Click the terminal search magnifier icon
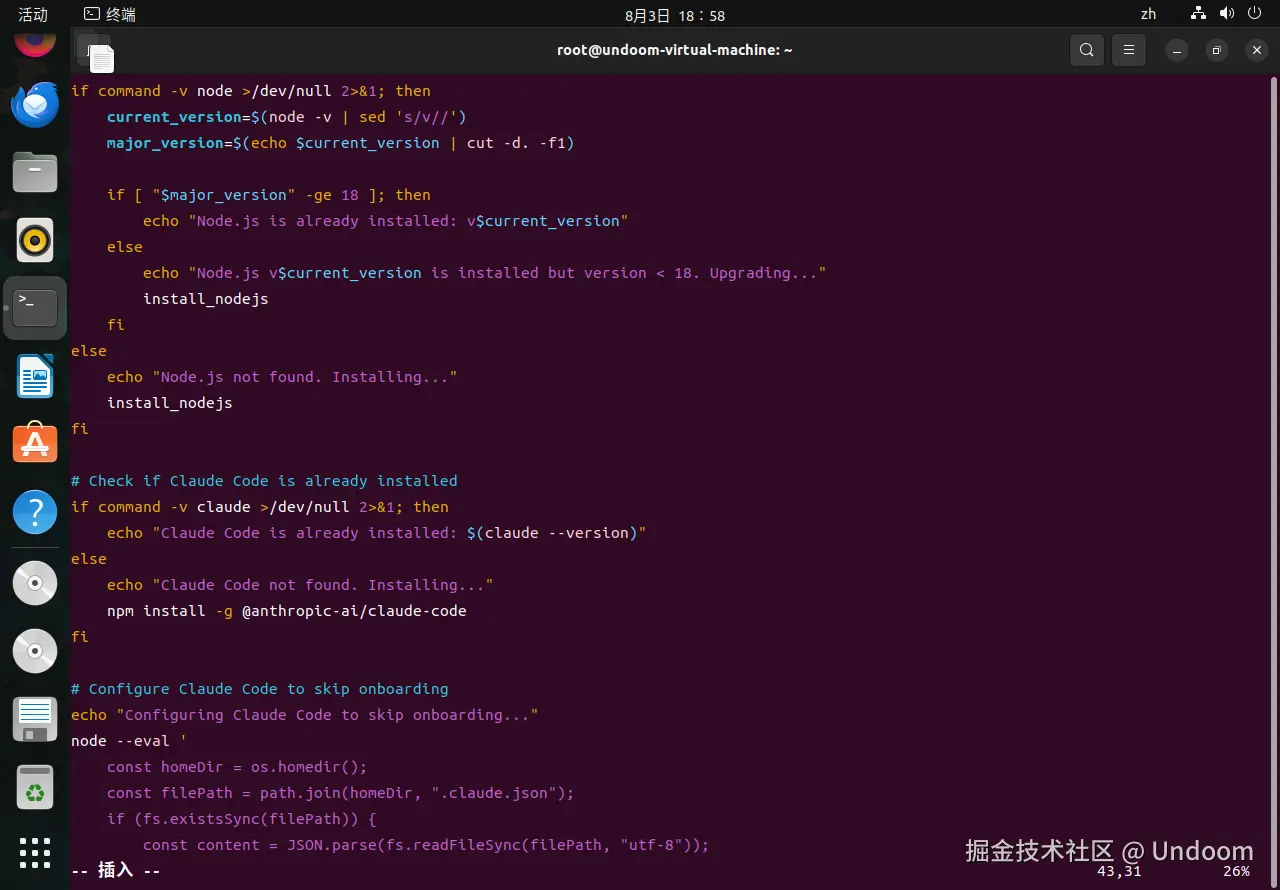Screen dimensions: 1280x890 point(1086,50)
